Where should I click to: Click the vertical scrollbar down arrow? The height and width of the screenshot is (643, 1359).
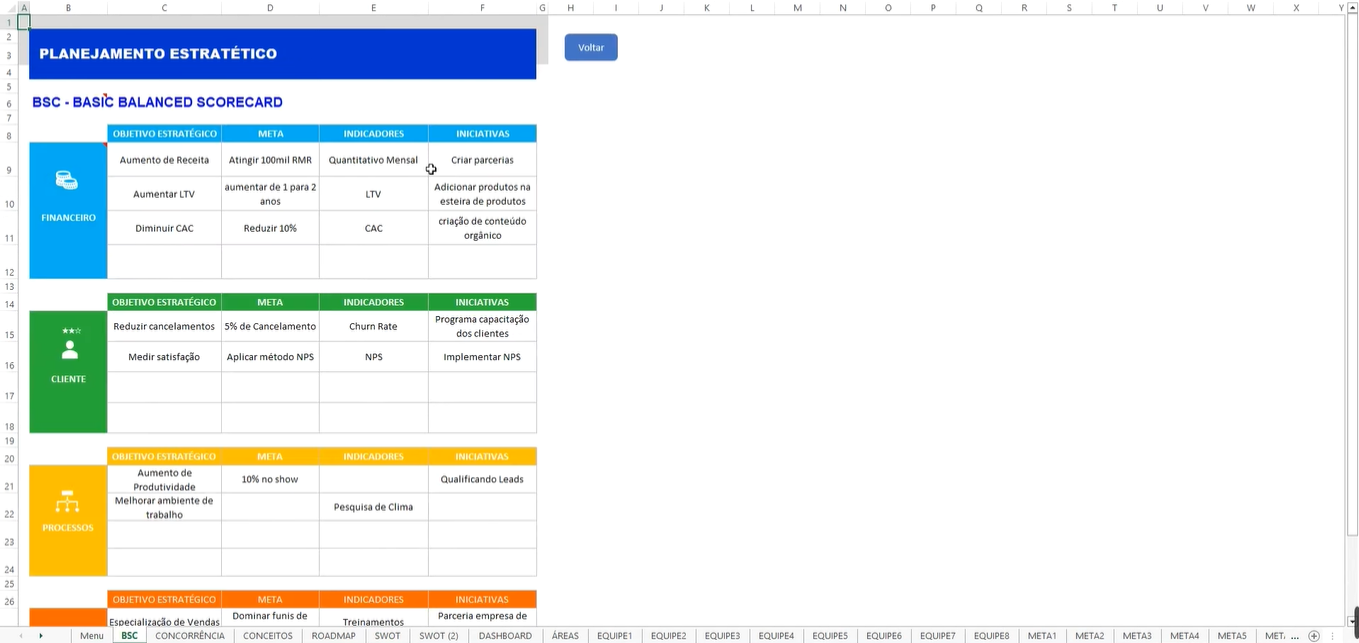point(1352,622)
